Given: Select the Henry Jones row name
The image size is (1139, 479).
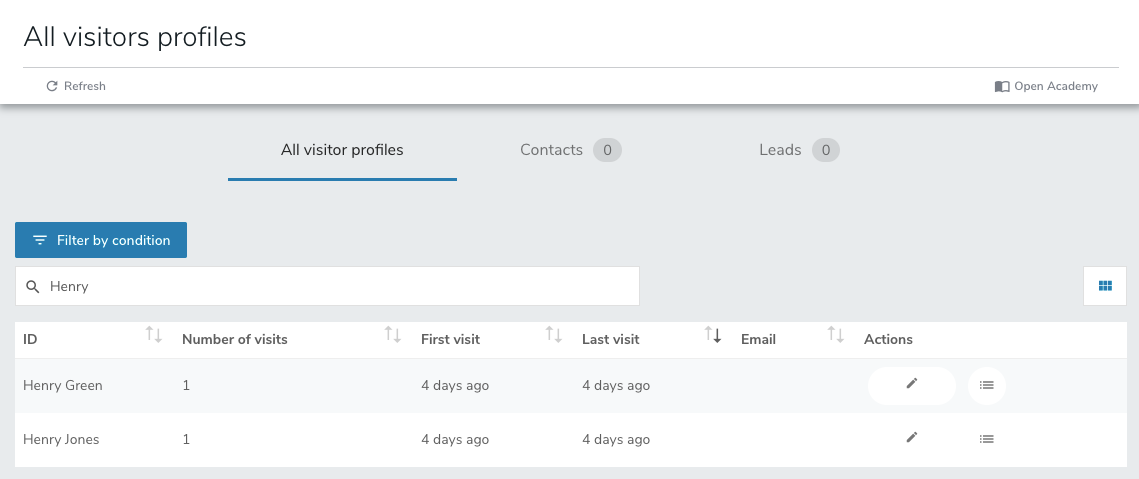Looking at the screenshot, I should click(61, 439).
